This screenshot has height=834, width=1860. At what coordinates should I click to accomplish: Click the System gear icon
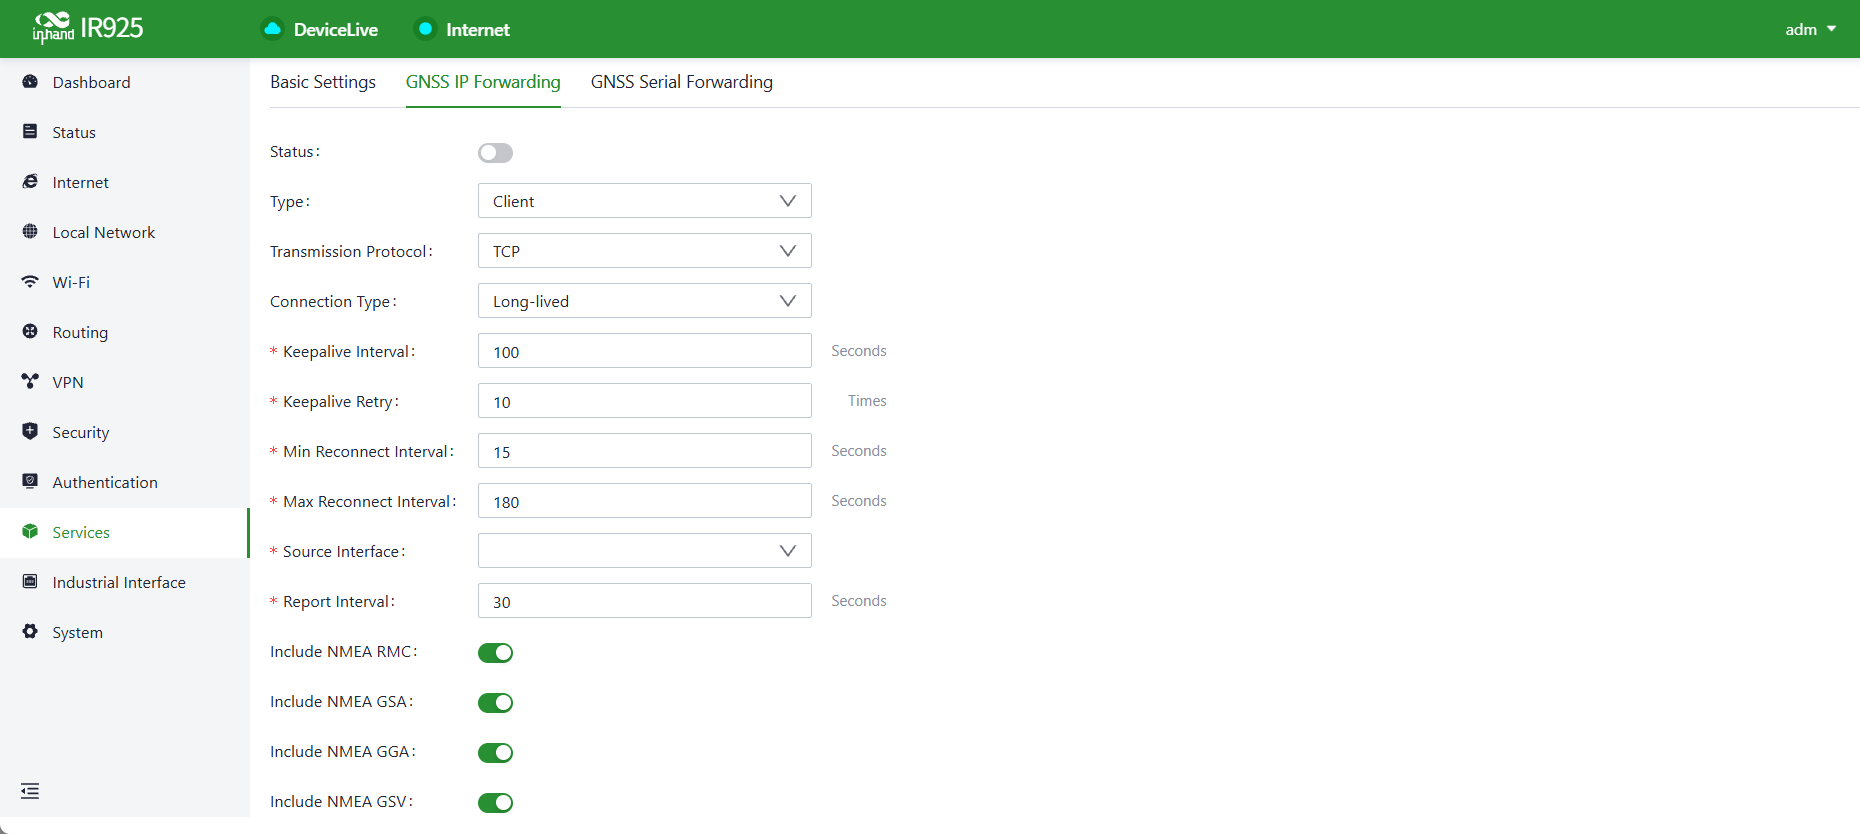coord(30,632)
